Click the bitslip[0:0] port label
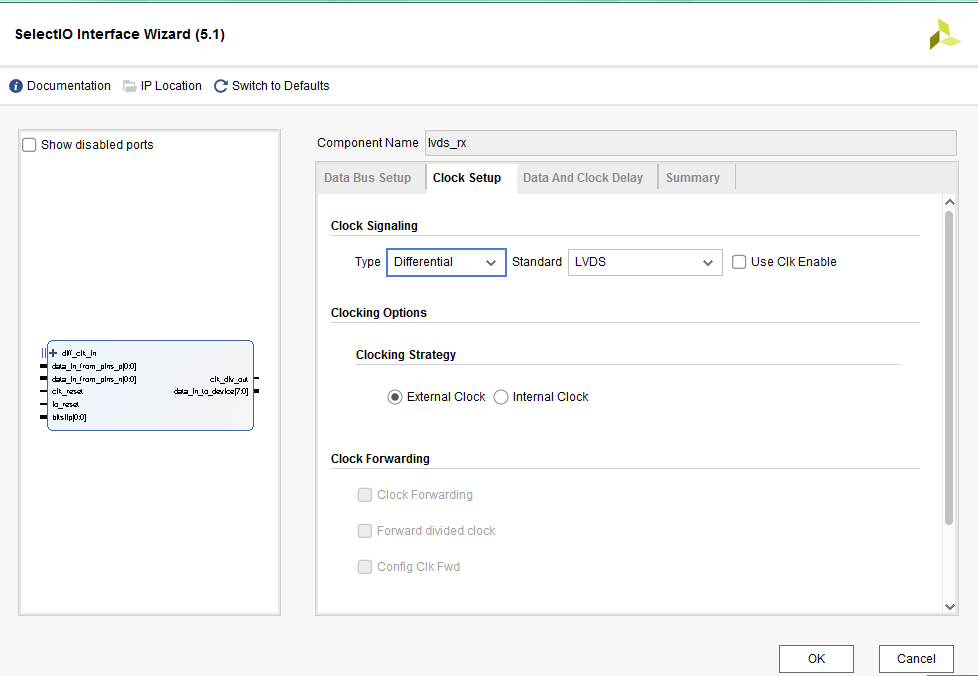978x676 pixels. click(69, 417)
